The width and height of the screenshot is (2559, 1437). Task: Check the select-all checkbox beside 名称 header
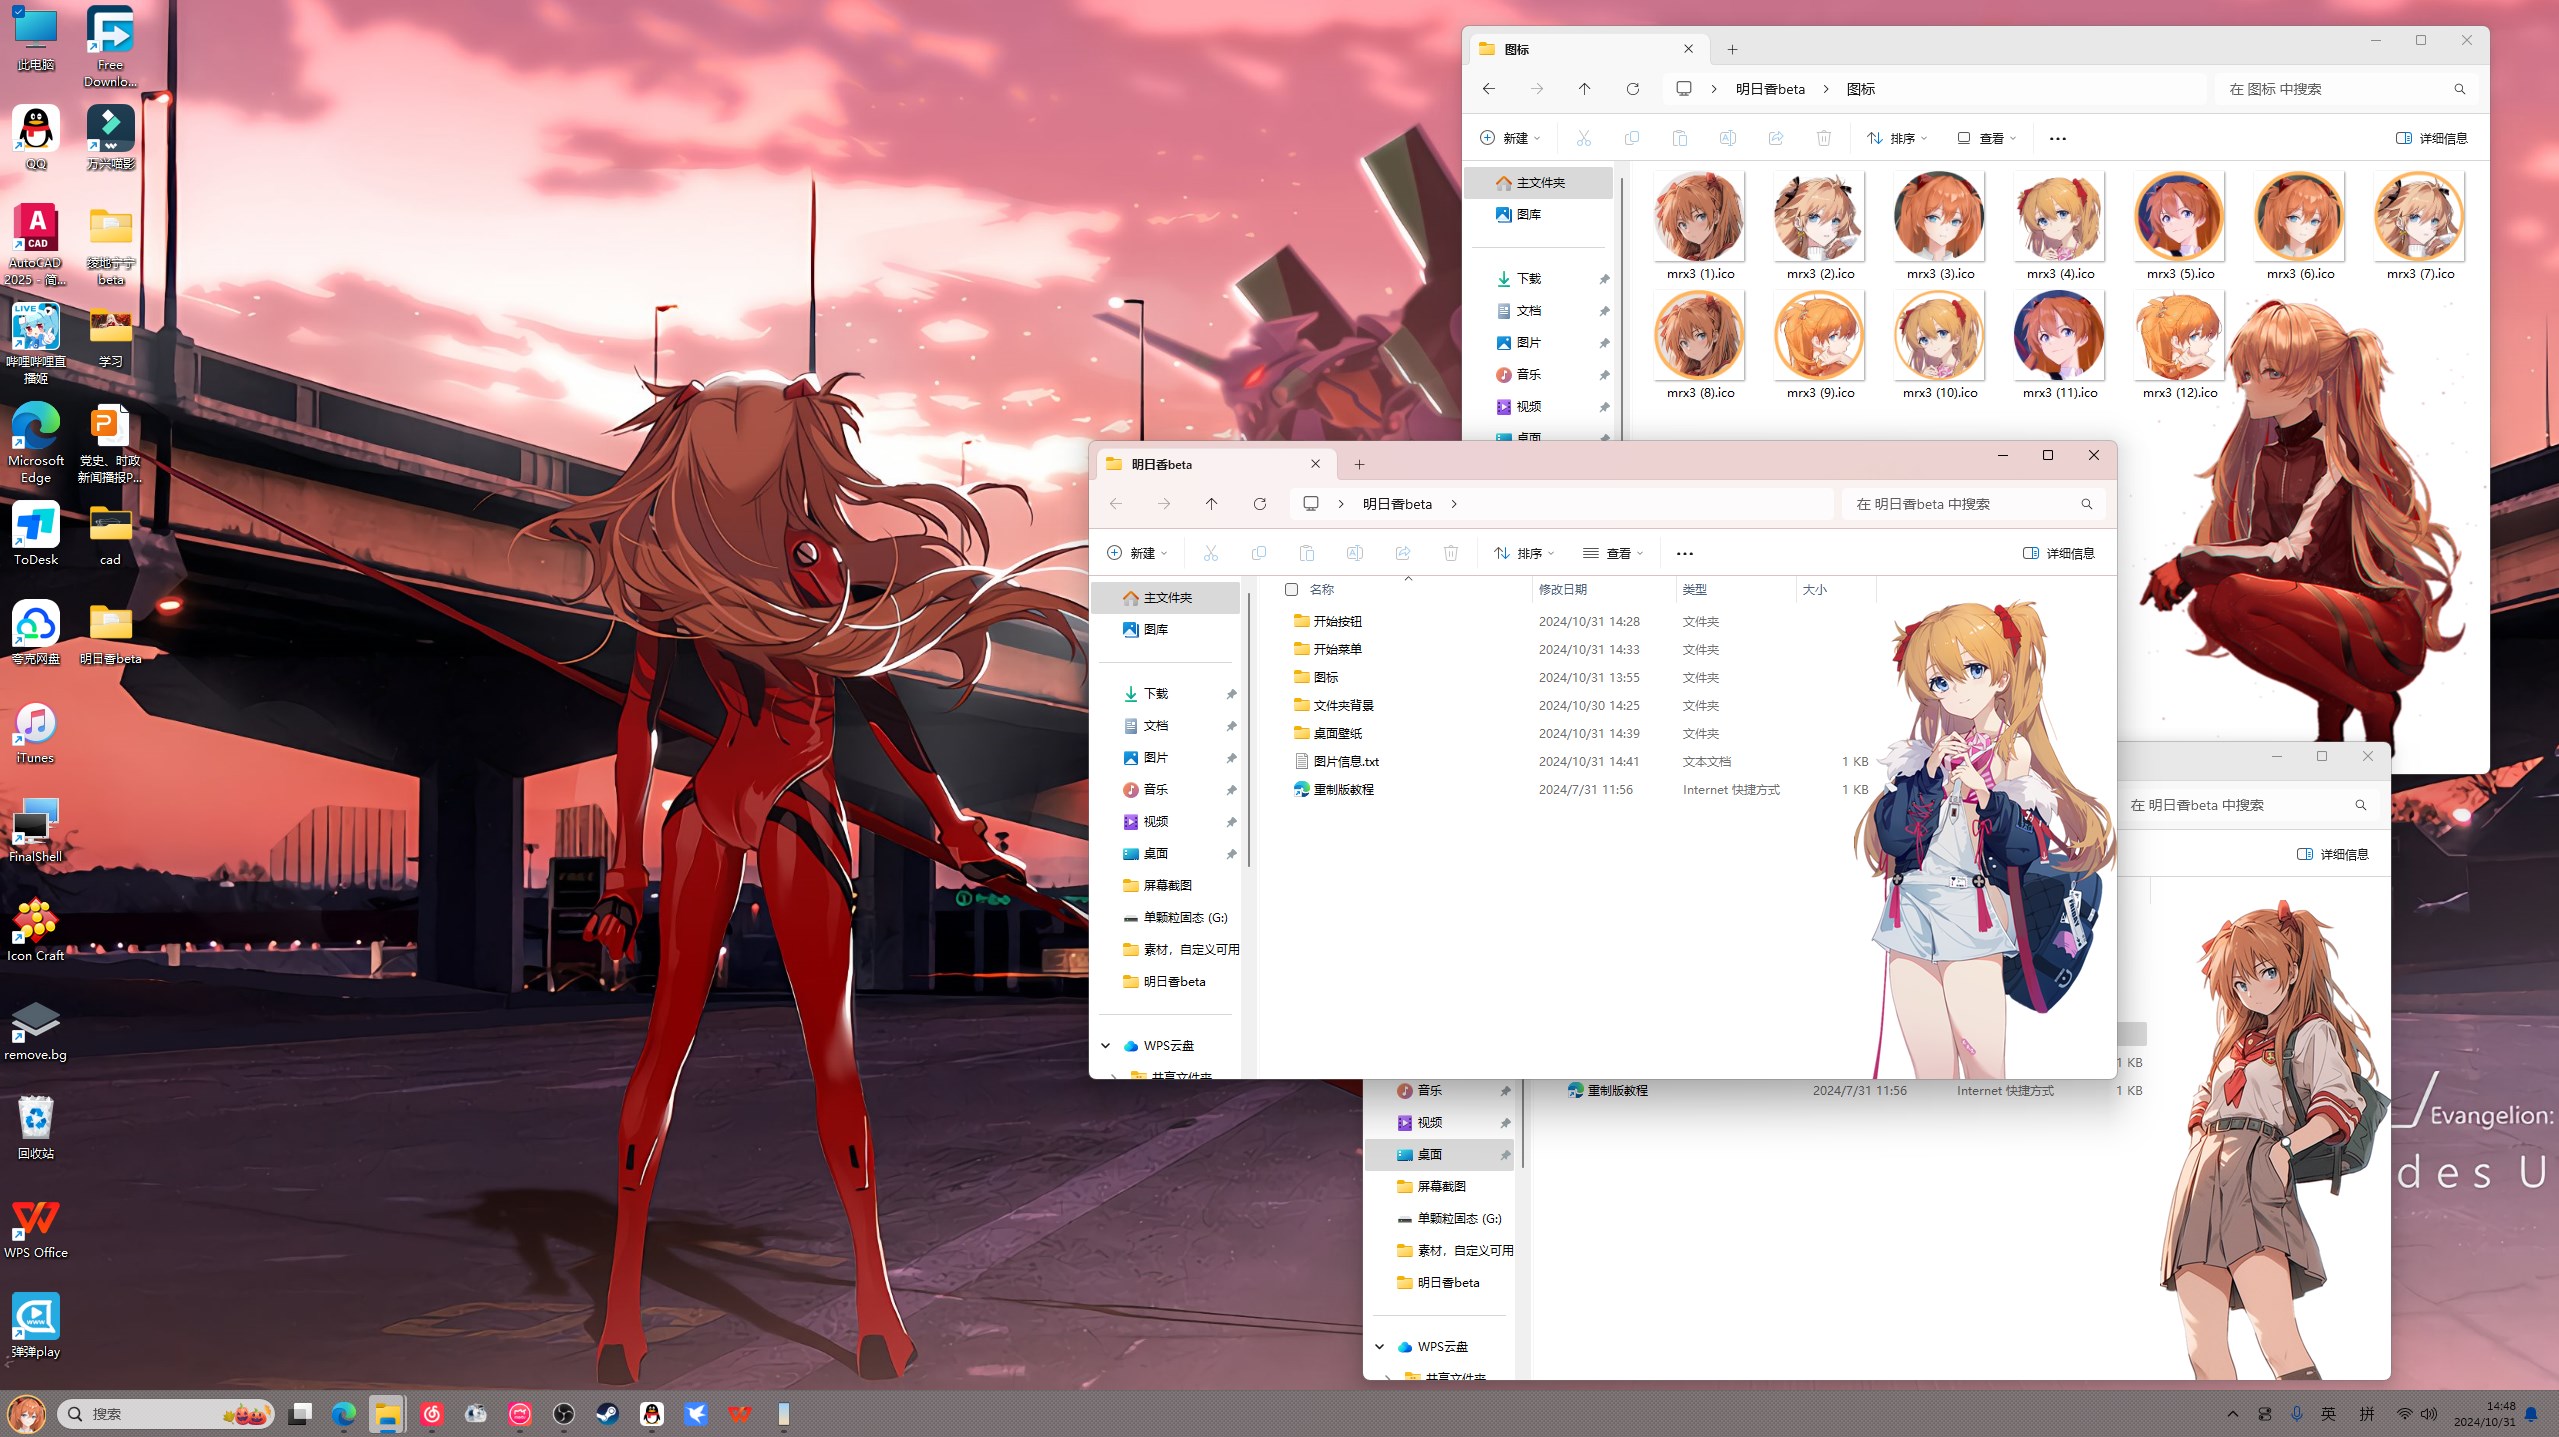click(1291, 590)
